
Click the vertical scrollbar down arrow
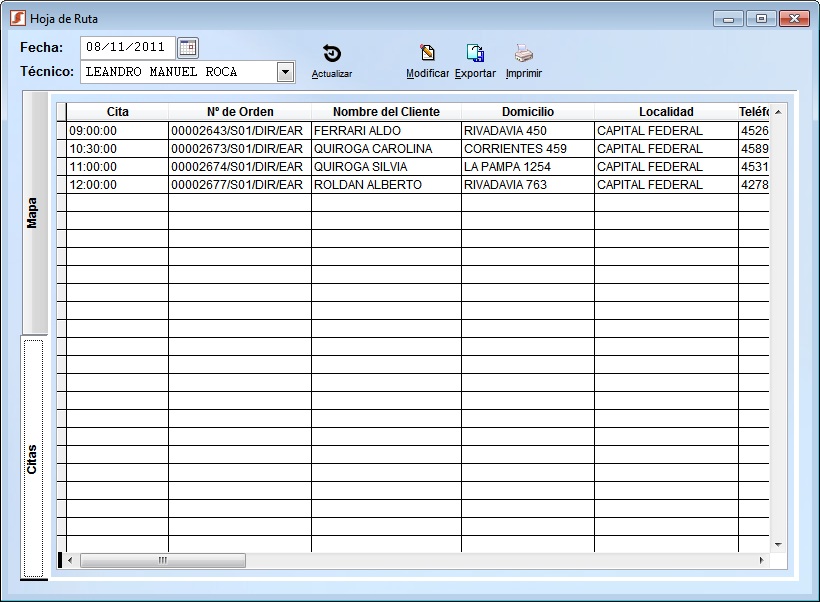coord(778,545)
